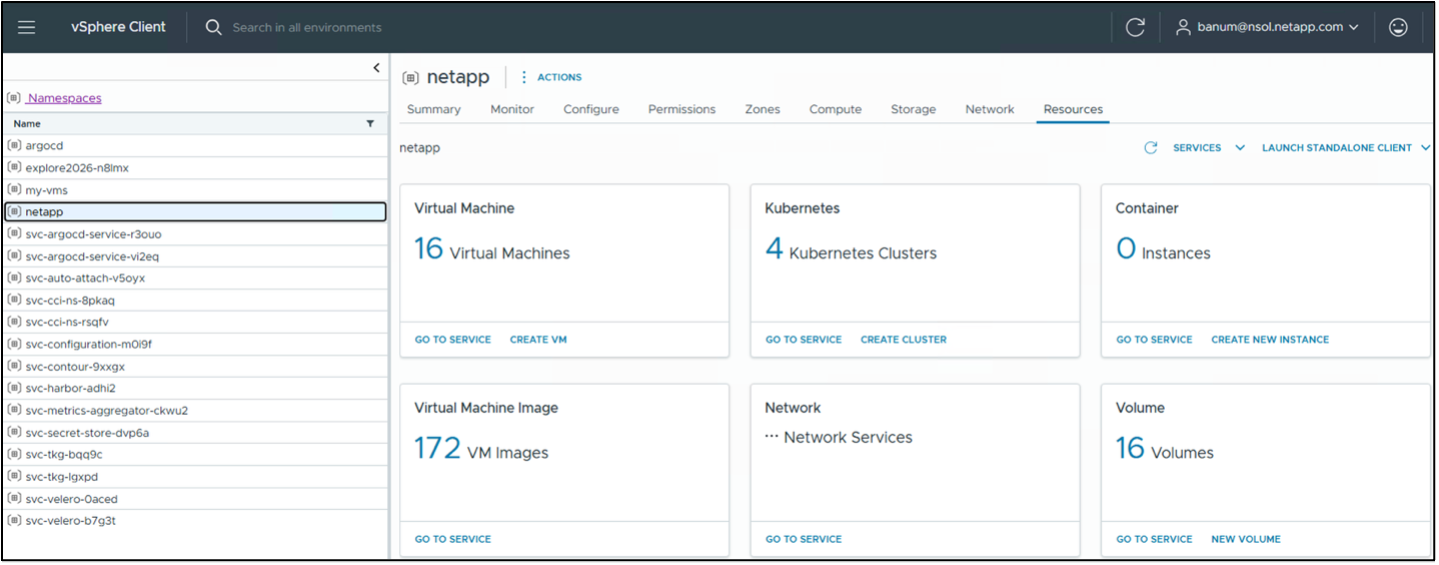
Task: Open the Permissions tab
Action: click(x=682, y=109)
